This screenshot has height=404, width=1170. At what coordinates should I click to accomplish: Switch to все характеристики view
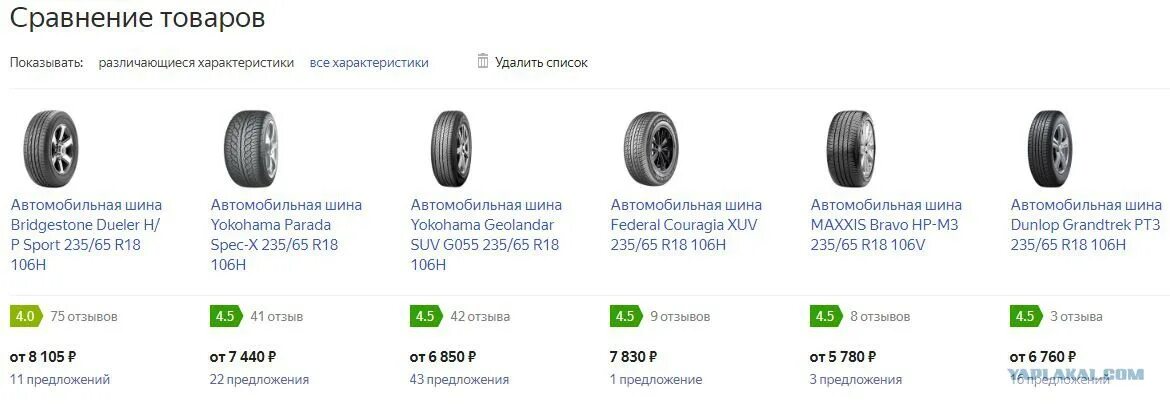click(369, 62)
